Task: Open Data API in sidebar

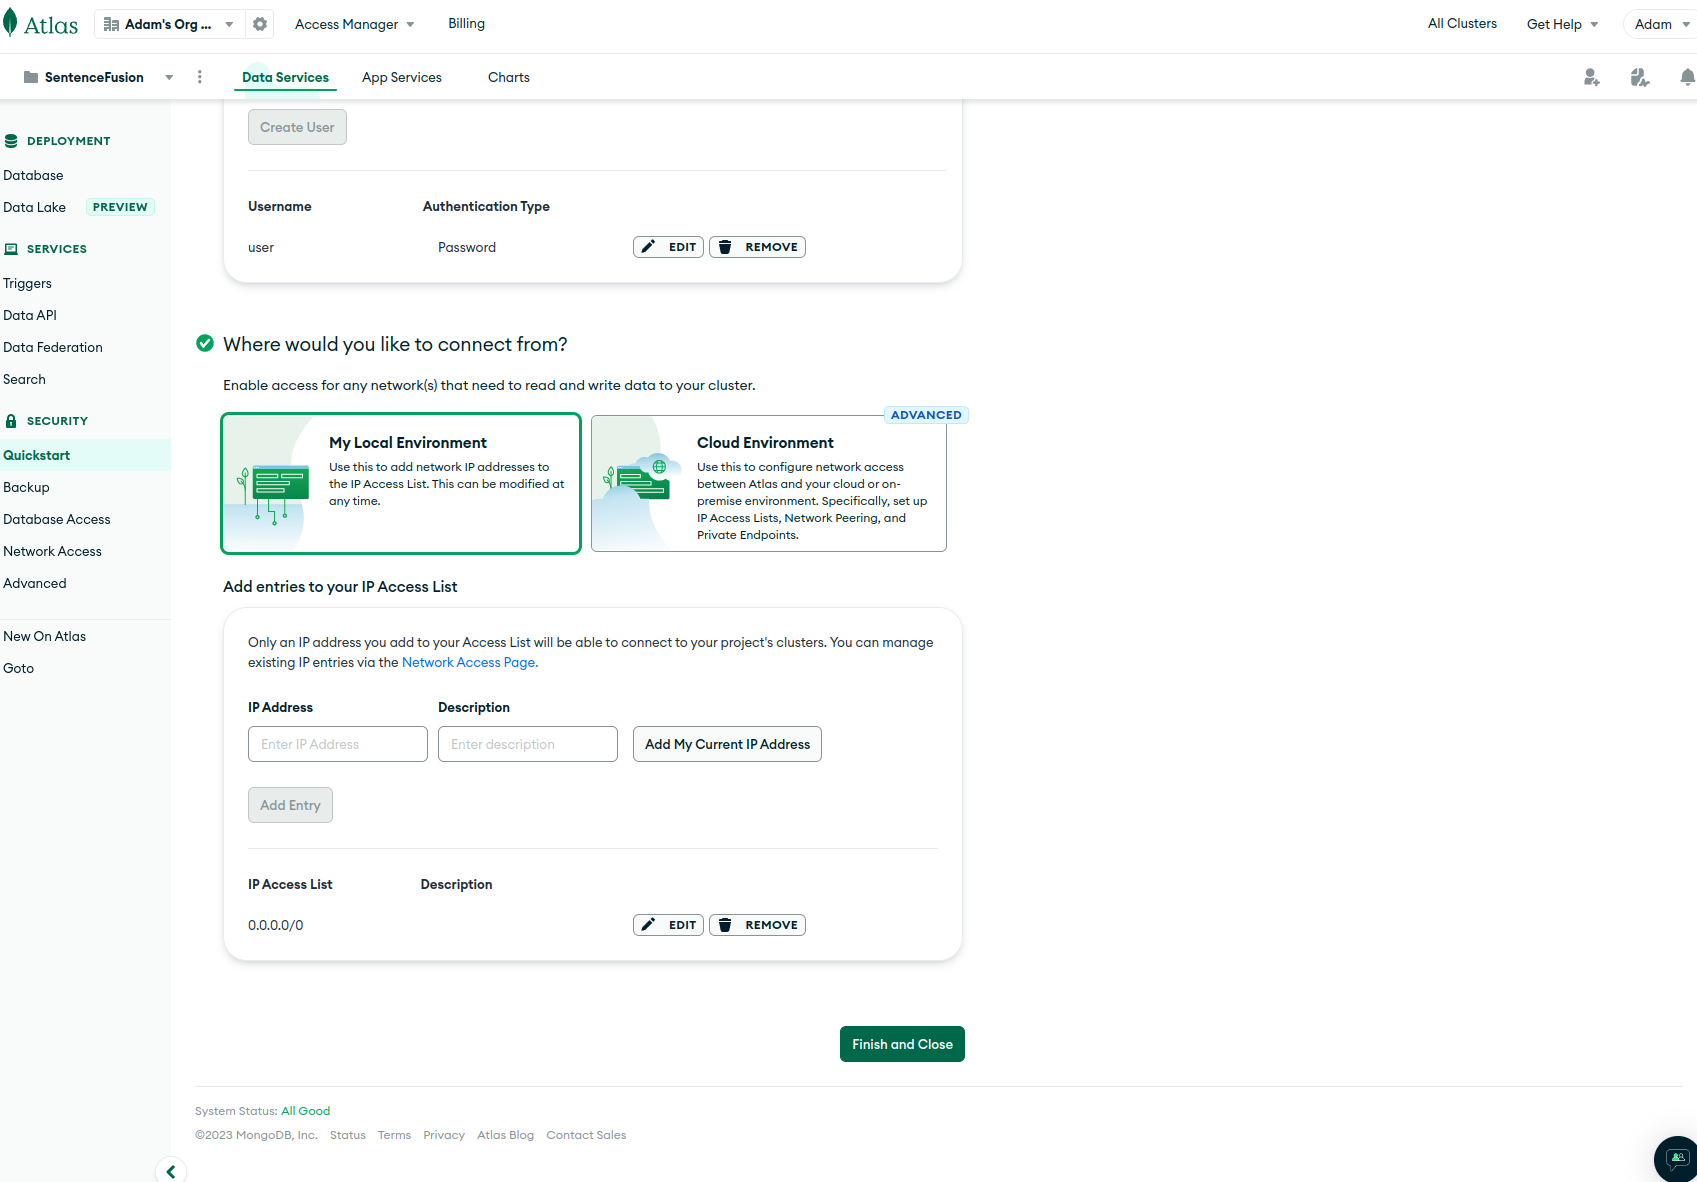Action: tap(30, 315)
